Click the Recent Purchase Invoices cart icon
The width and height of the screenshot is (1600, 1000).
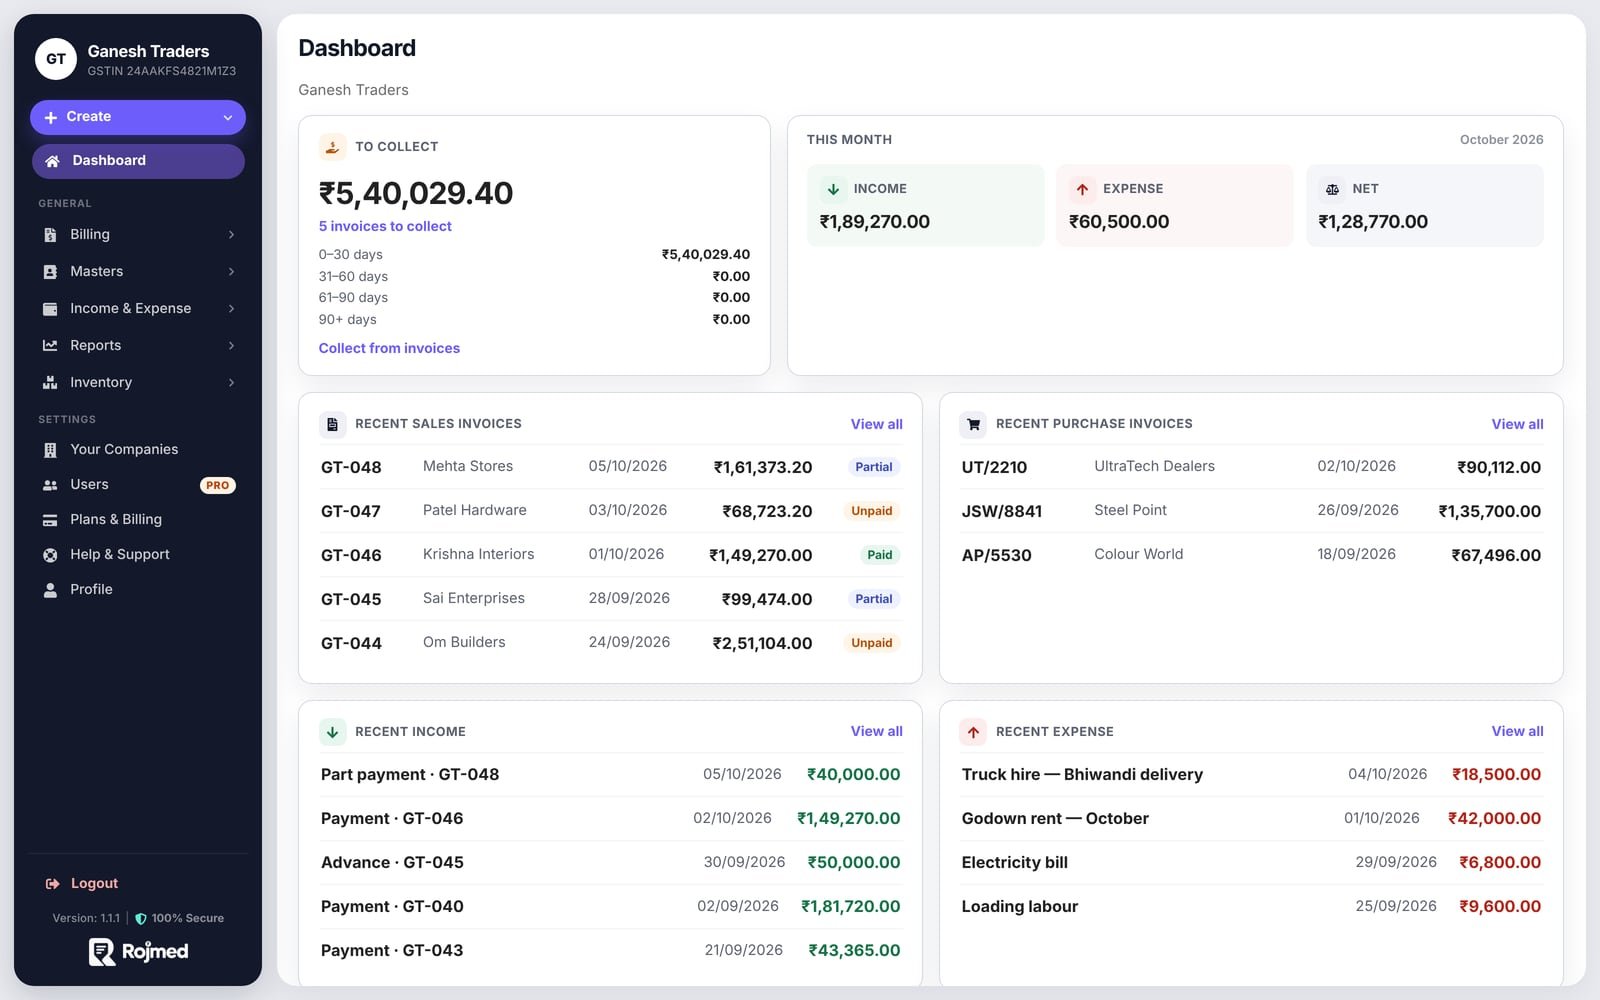(973, 424)
